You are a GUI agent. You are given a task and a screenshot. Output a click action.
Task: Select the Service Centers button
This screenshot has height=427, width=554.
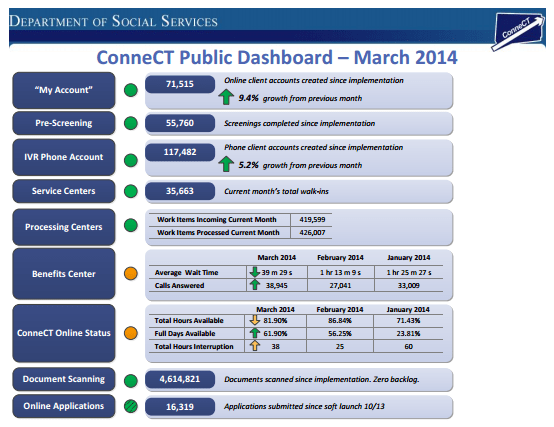[64, 191]
